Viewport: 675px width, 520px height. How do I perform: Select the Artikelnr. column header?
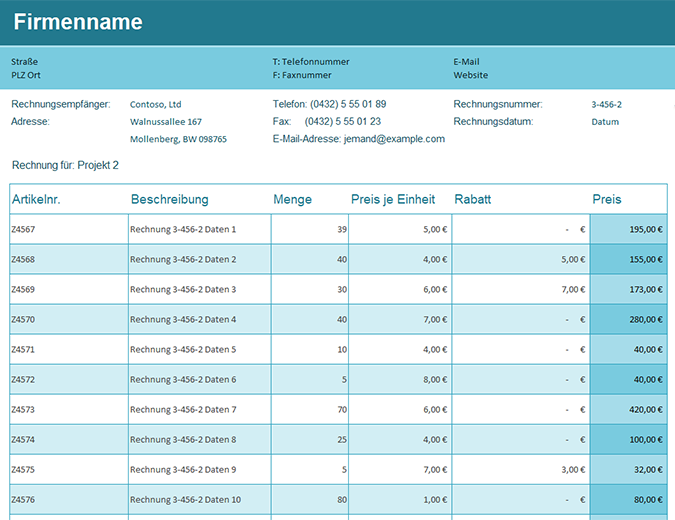(x=36, y=199)
